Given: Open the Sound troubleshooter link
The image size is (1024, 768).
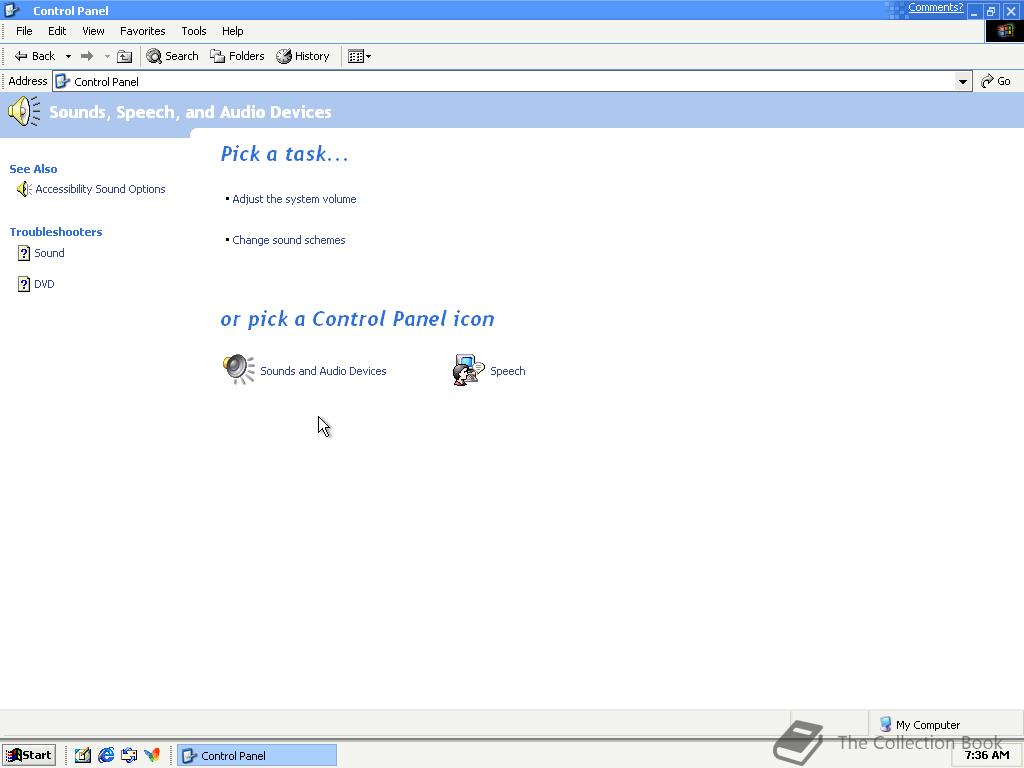Looking at the screenshot, I should tap(49, 253).
